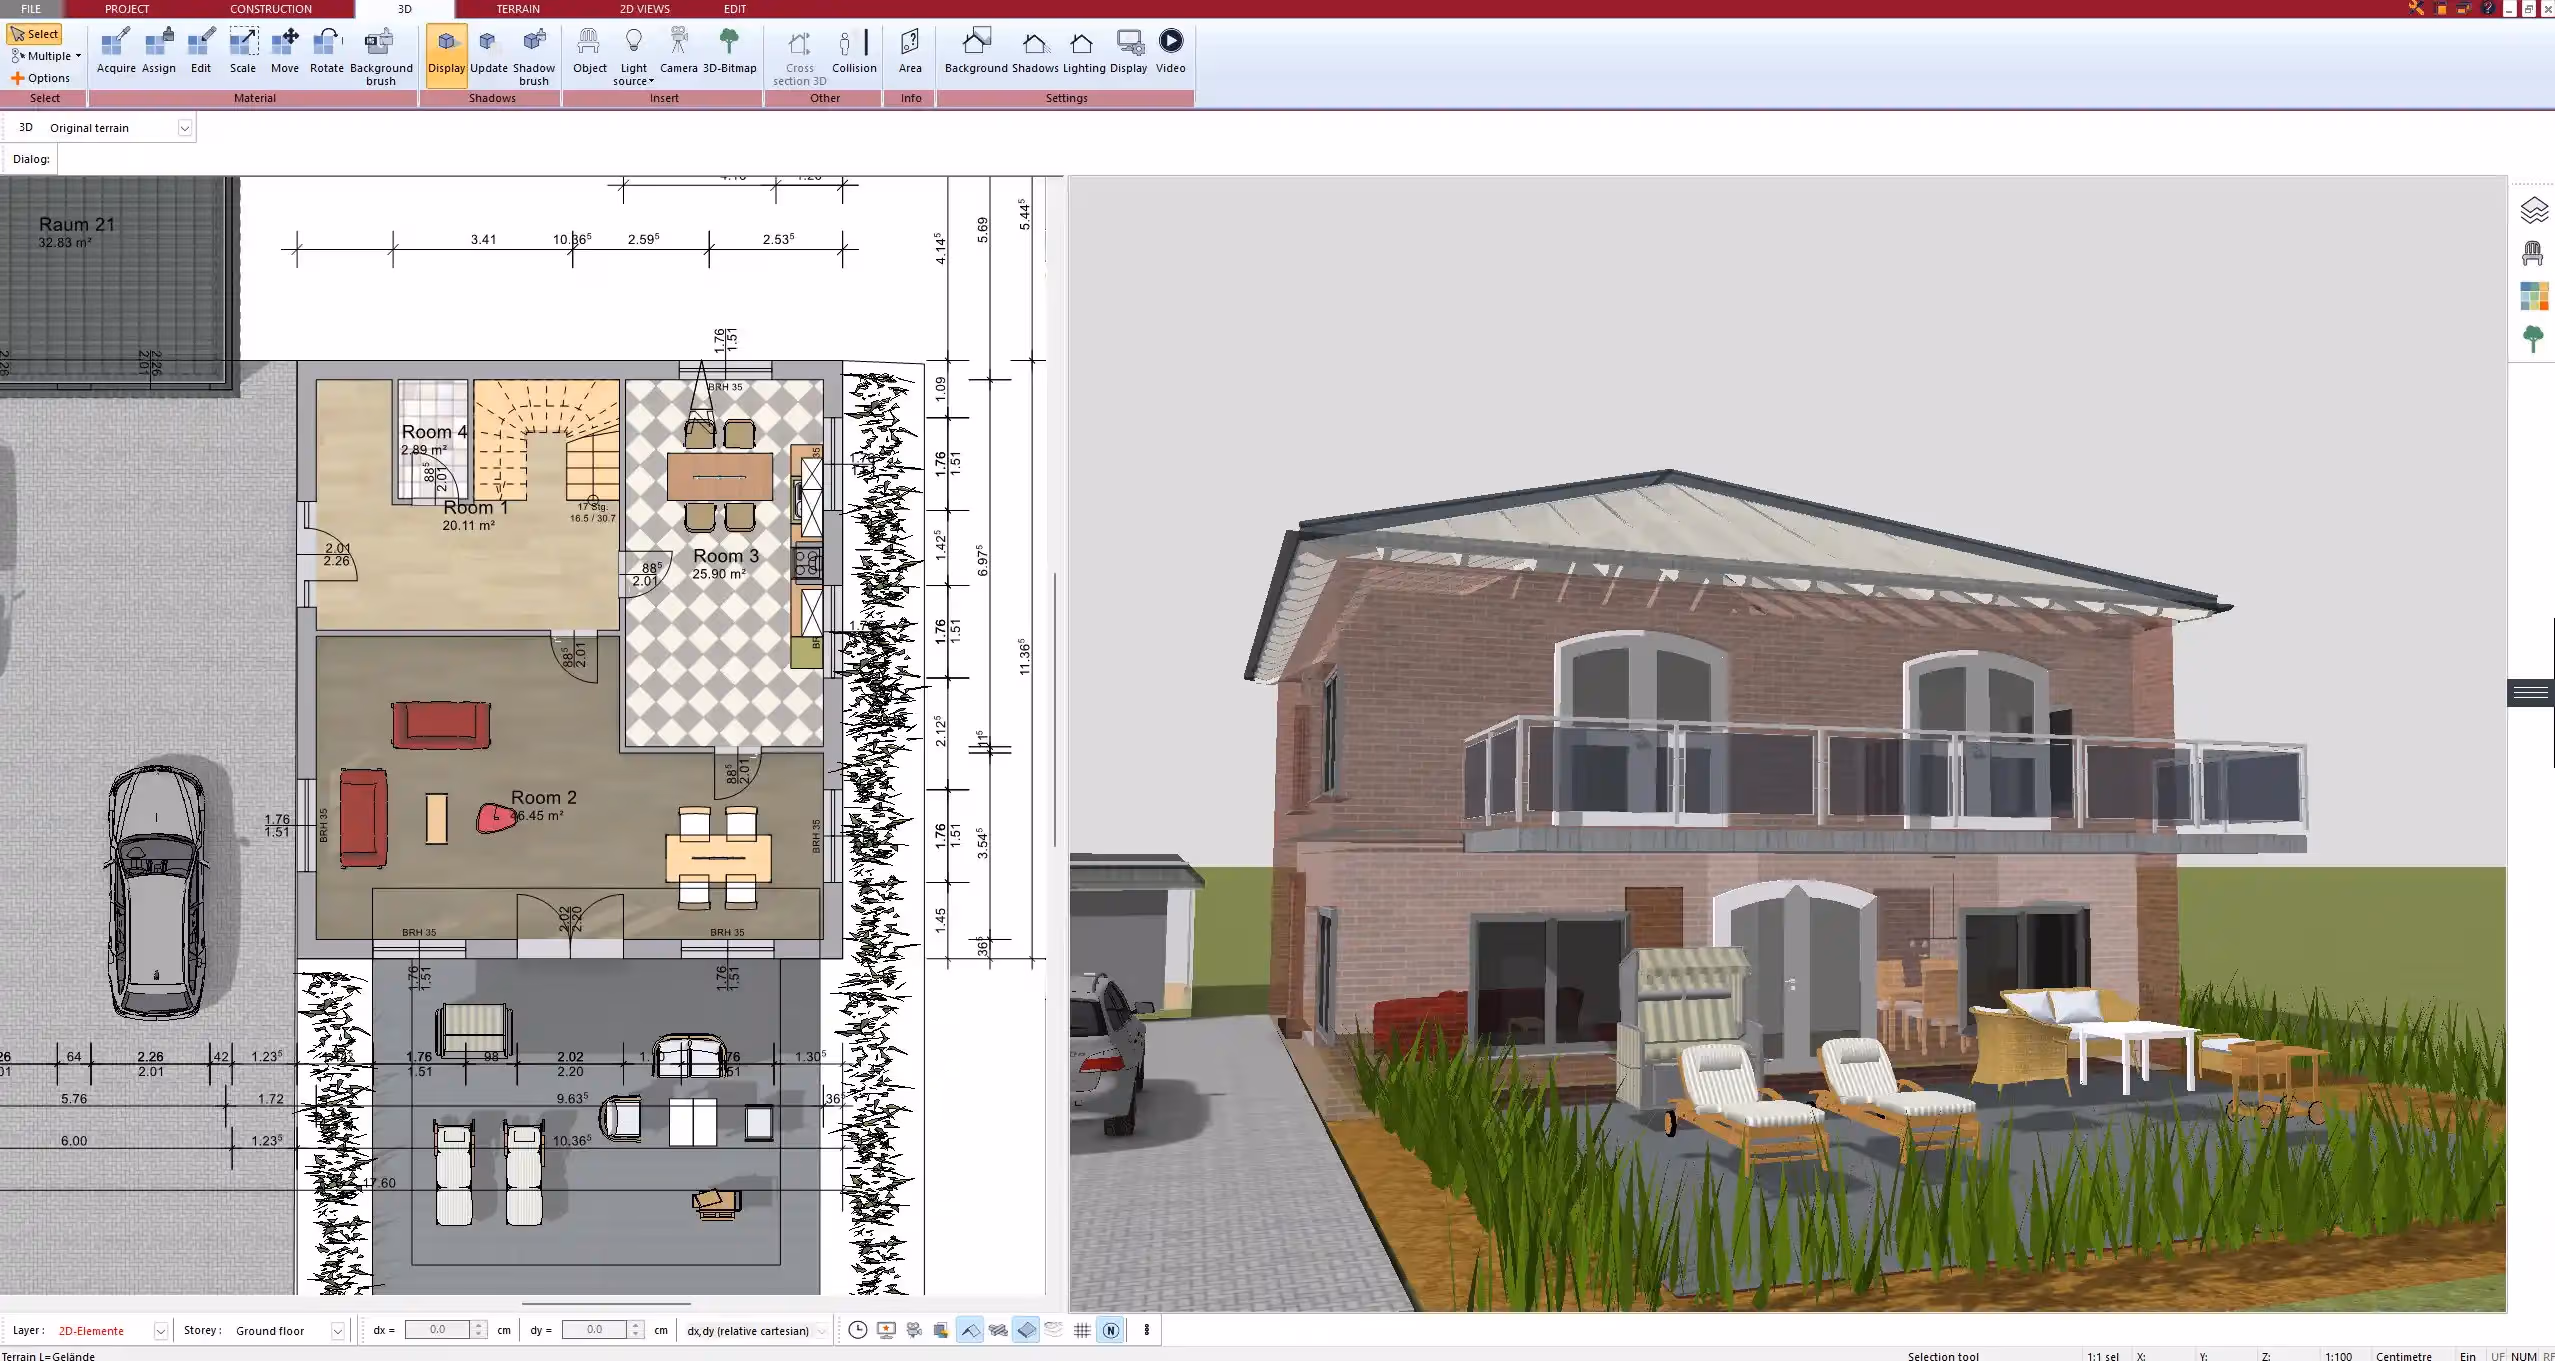
Task: Switch to the PROJECT tab
Action: click(x=127, y=9)
